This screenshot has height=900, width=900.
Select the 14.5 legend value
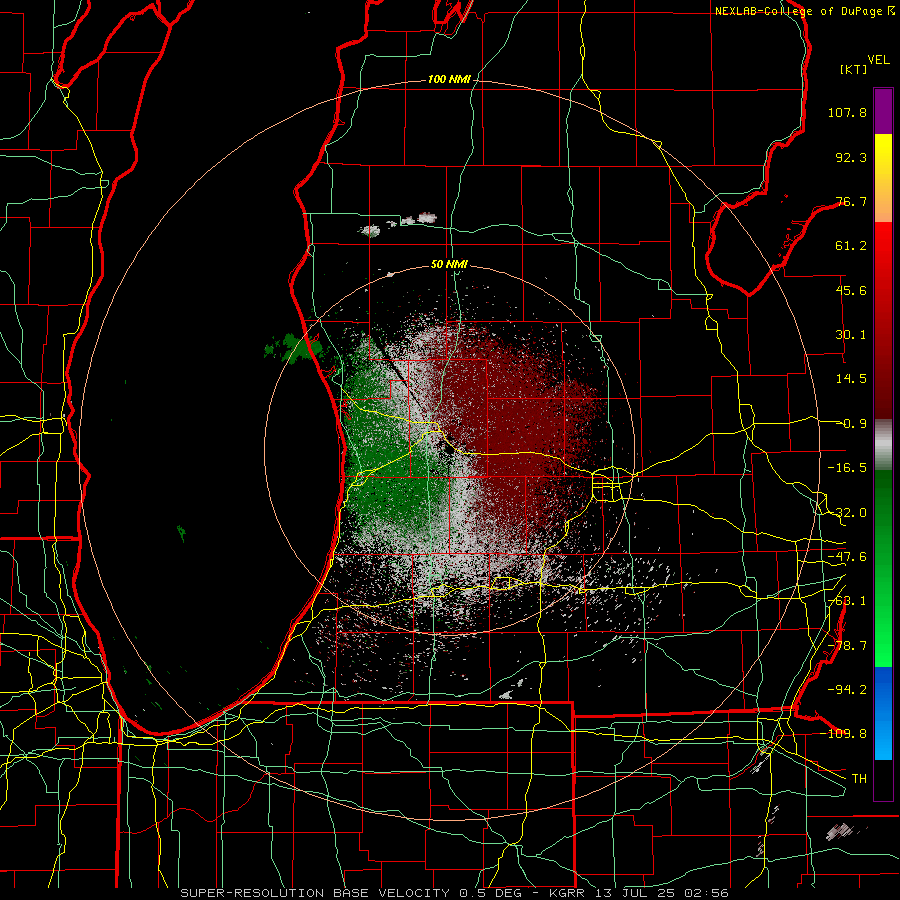(x=851, y=379)
